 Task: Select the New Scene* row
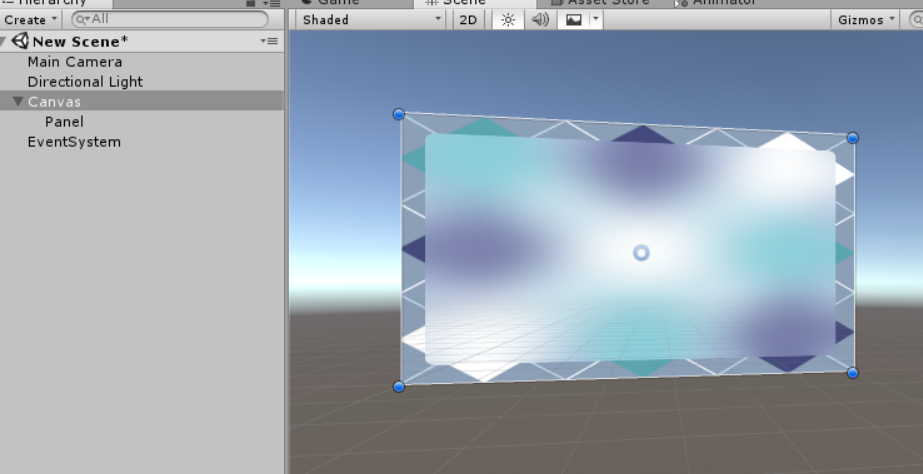click(x=141, y=41)
